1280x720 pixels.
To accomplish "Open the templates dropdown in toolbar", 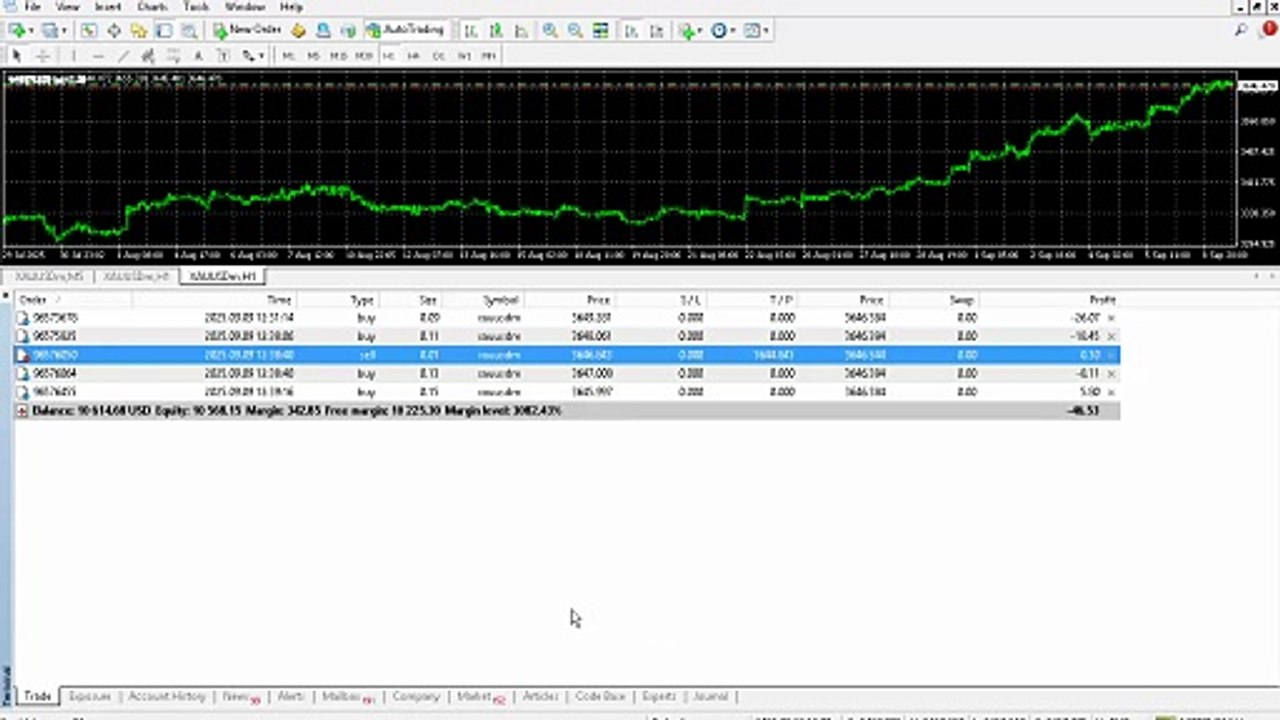I will pyautogui.click(x=757, y=31).
